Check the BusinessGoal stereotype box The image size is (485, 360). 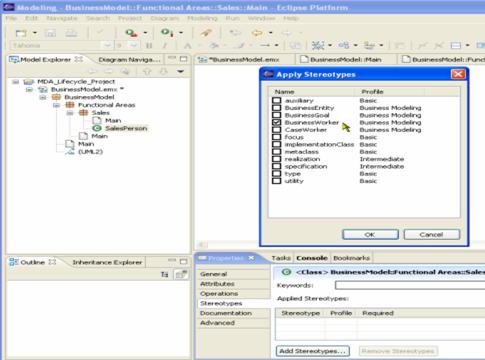[276, 115]
